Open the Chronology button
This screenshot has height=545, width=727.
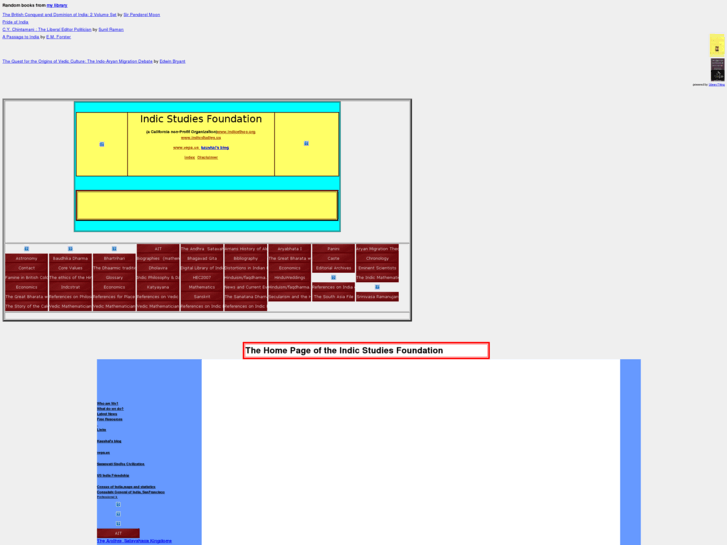377,258
